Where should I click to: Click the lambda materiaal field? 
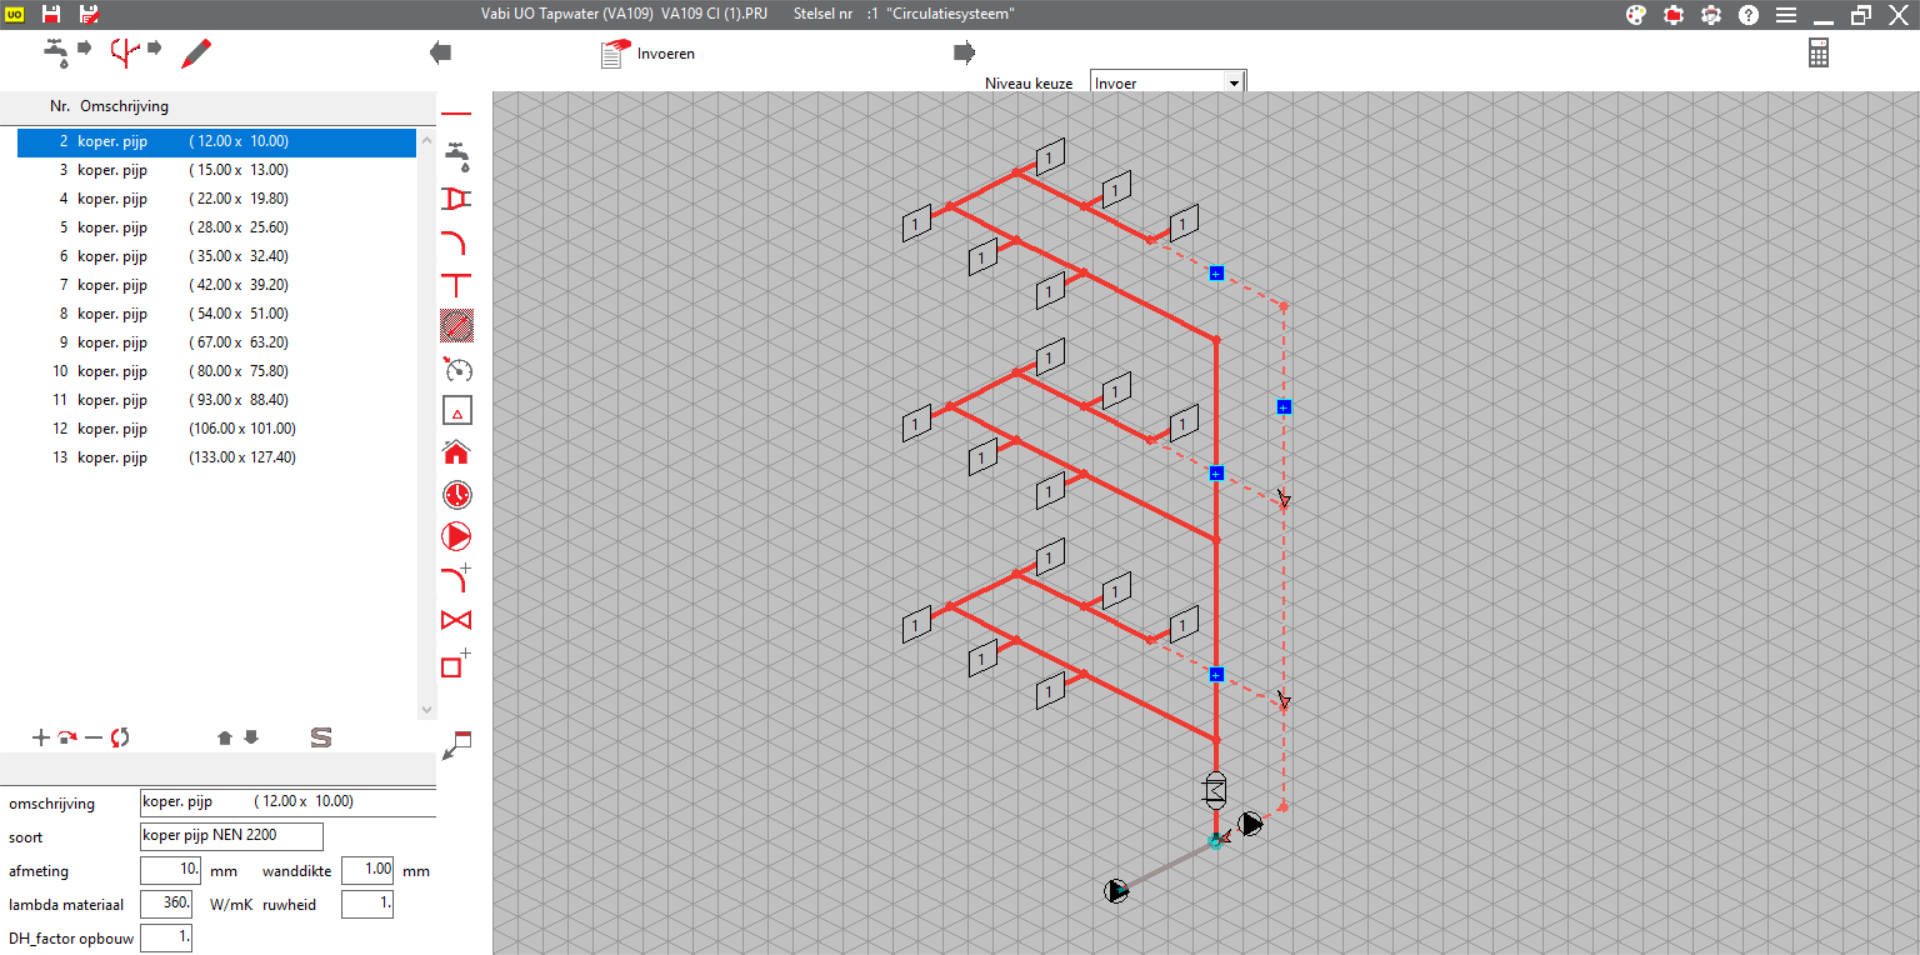pos(166,904)
